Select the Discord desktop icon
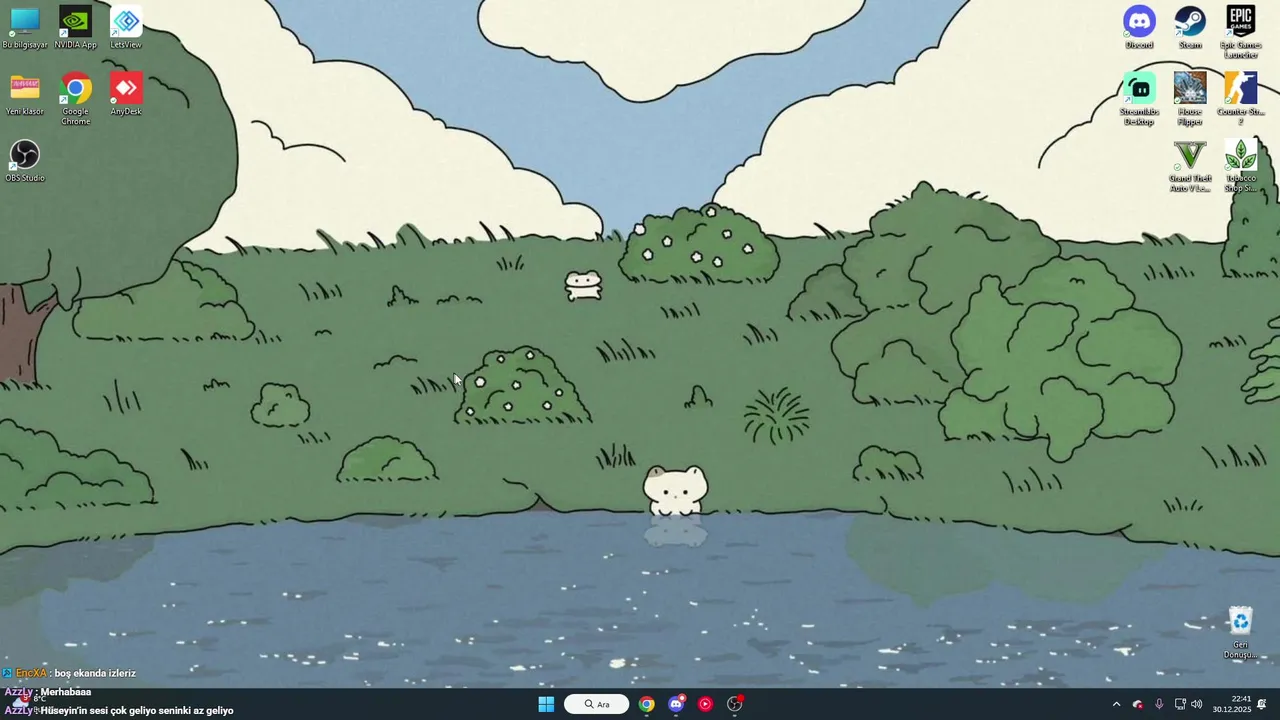Screen dimensions: 1280x720 (1139, 27)
